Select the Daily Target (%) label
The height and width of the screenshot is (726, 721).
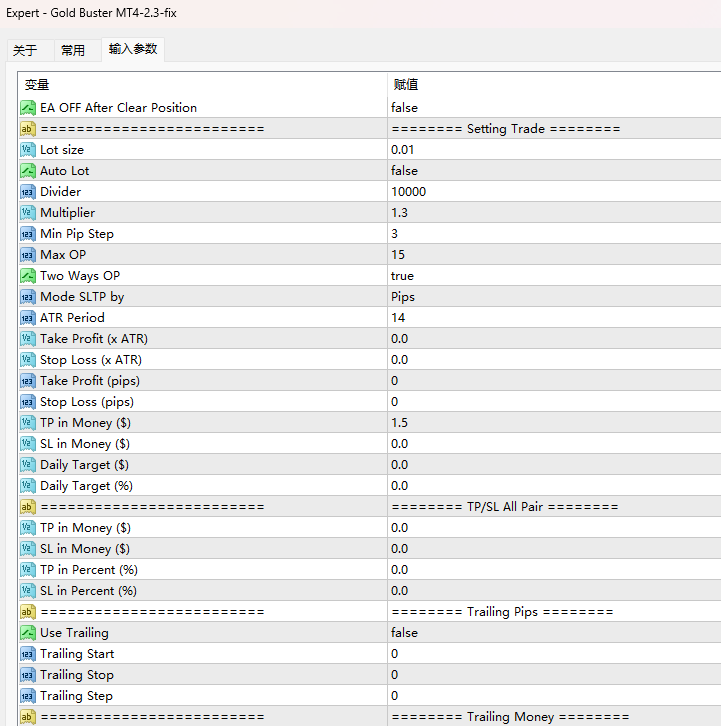click(x=87, y=486)
